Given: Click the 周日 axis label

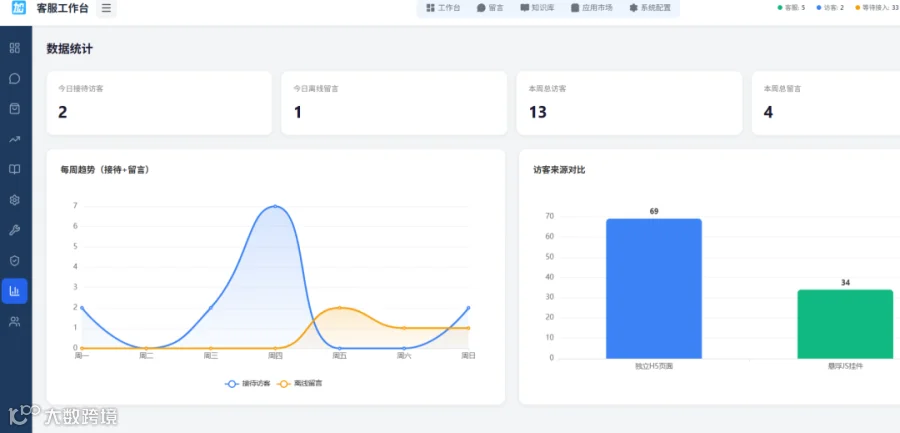Looking at the screenshot, I should pos(468,356).
